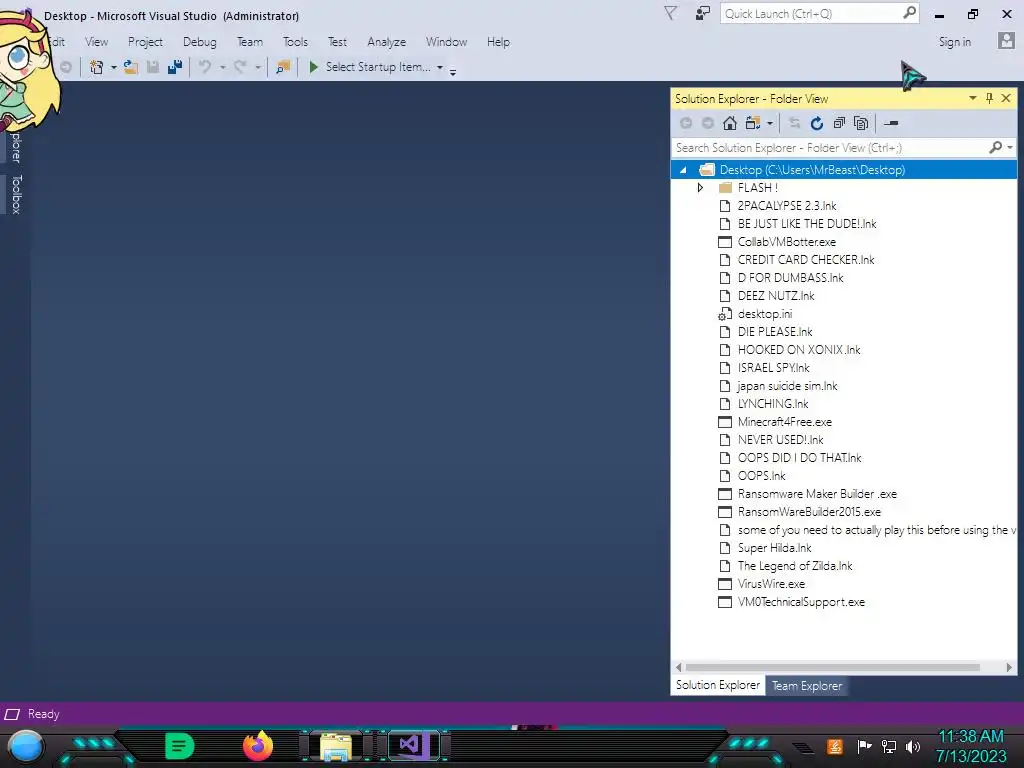Click the File Explorer taskbar icon
Image resolution: width=1024 pixels, height=768 pixels.
pos(336,746)
